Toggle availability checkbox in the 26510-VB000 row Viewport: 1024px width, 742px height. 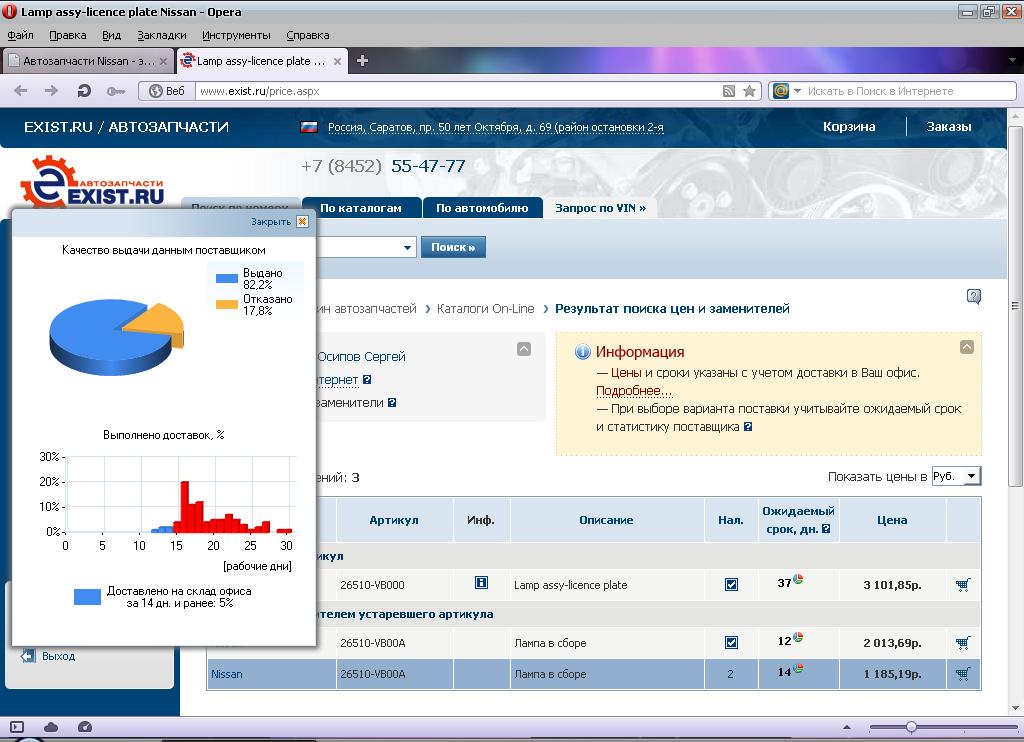pos(731,585)
